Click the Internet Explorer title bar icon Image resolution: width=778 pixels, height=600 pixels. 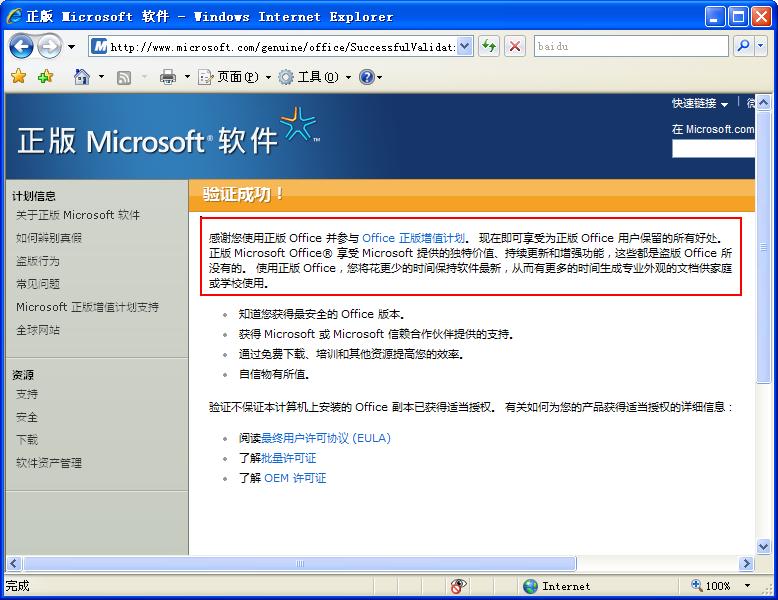click(x=14, y=16)
